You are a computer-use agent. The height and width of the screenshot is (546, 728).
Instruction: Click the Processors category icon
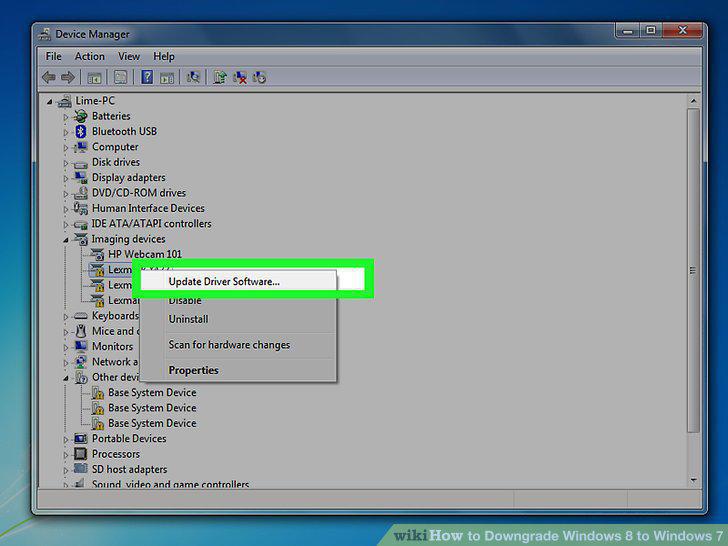80,454
